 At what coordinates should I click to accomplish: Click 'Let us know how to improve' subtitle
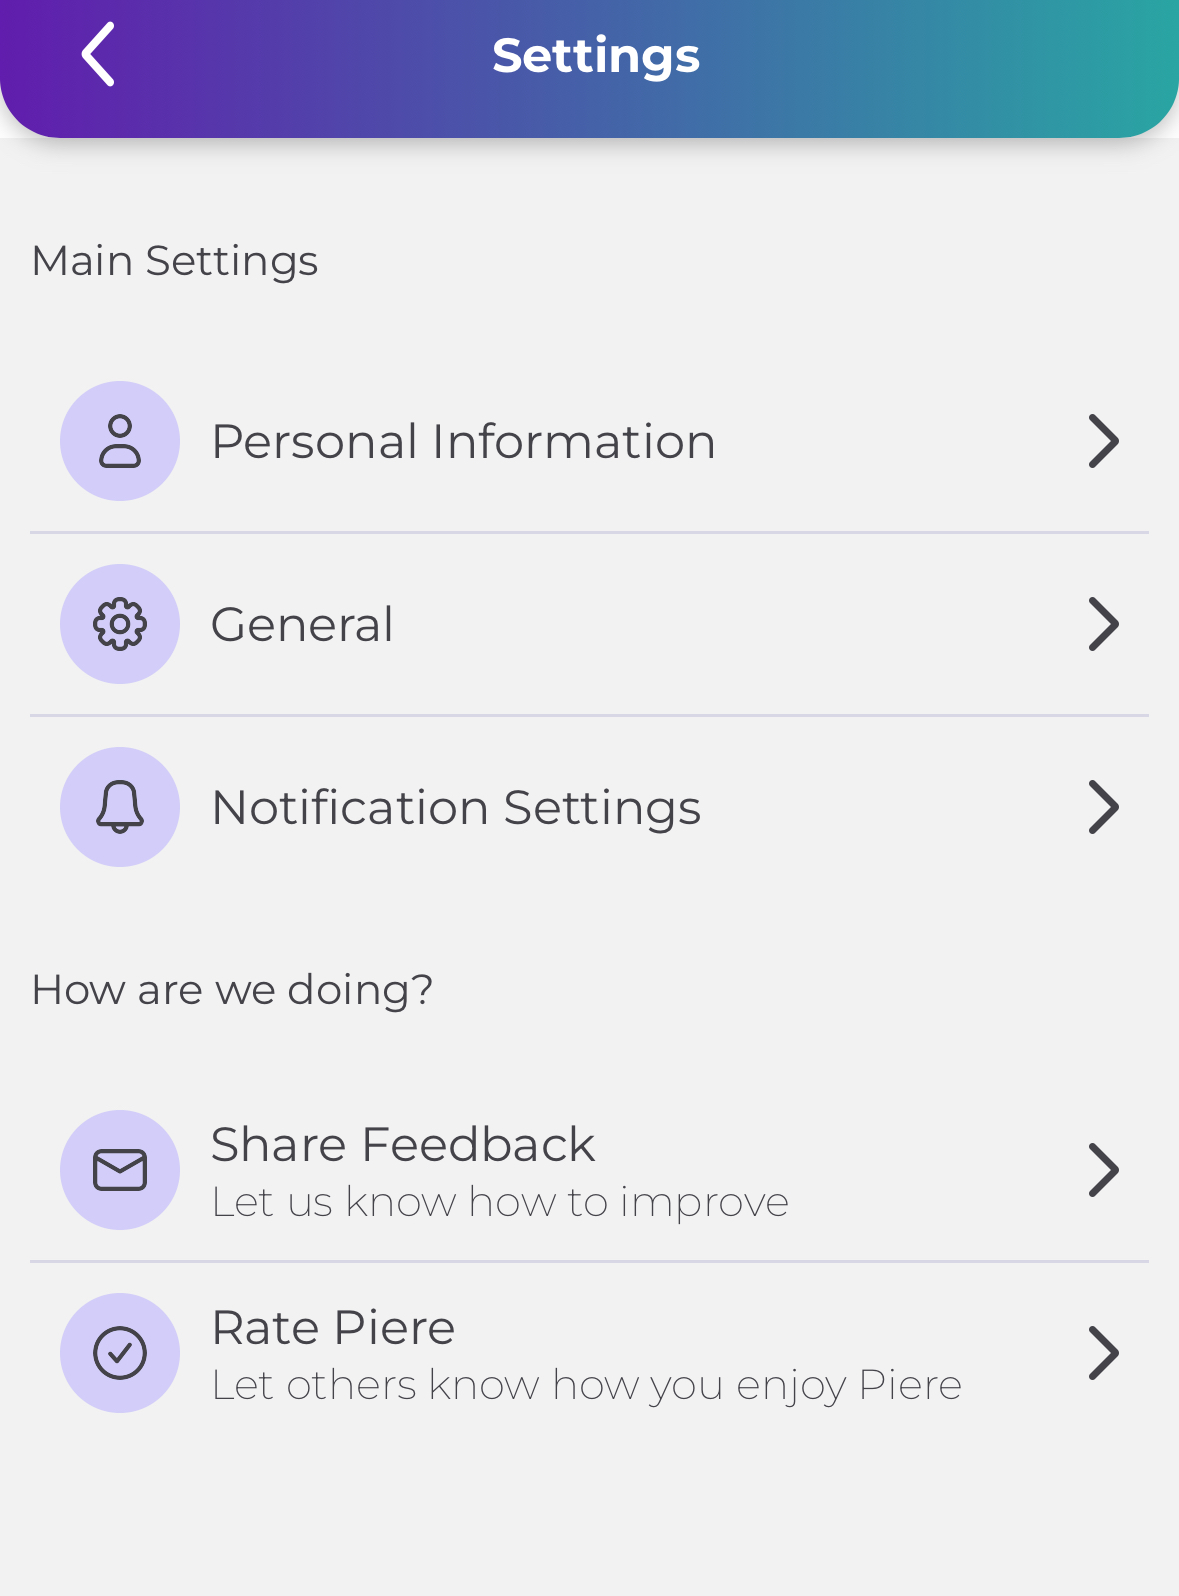(500, 1202)
